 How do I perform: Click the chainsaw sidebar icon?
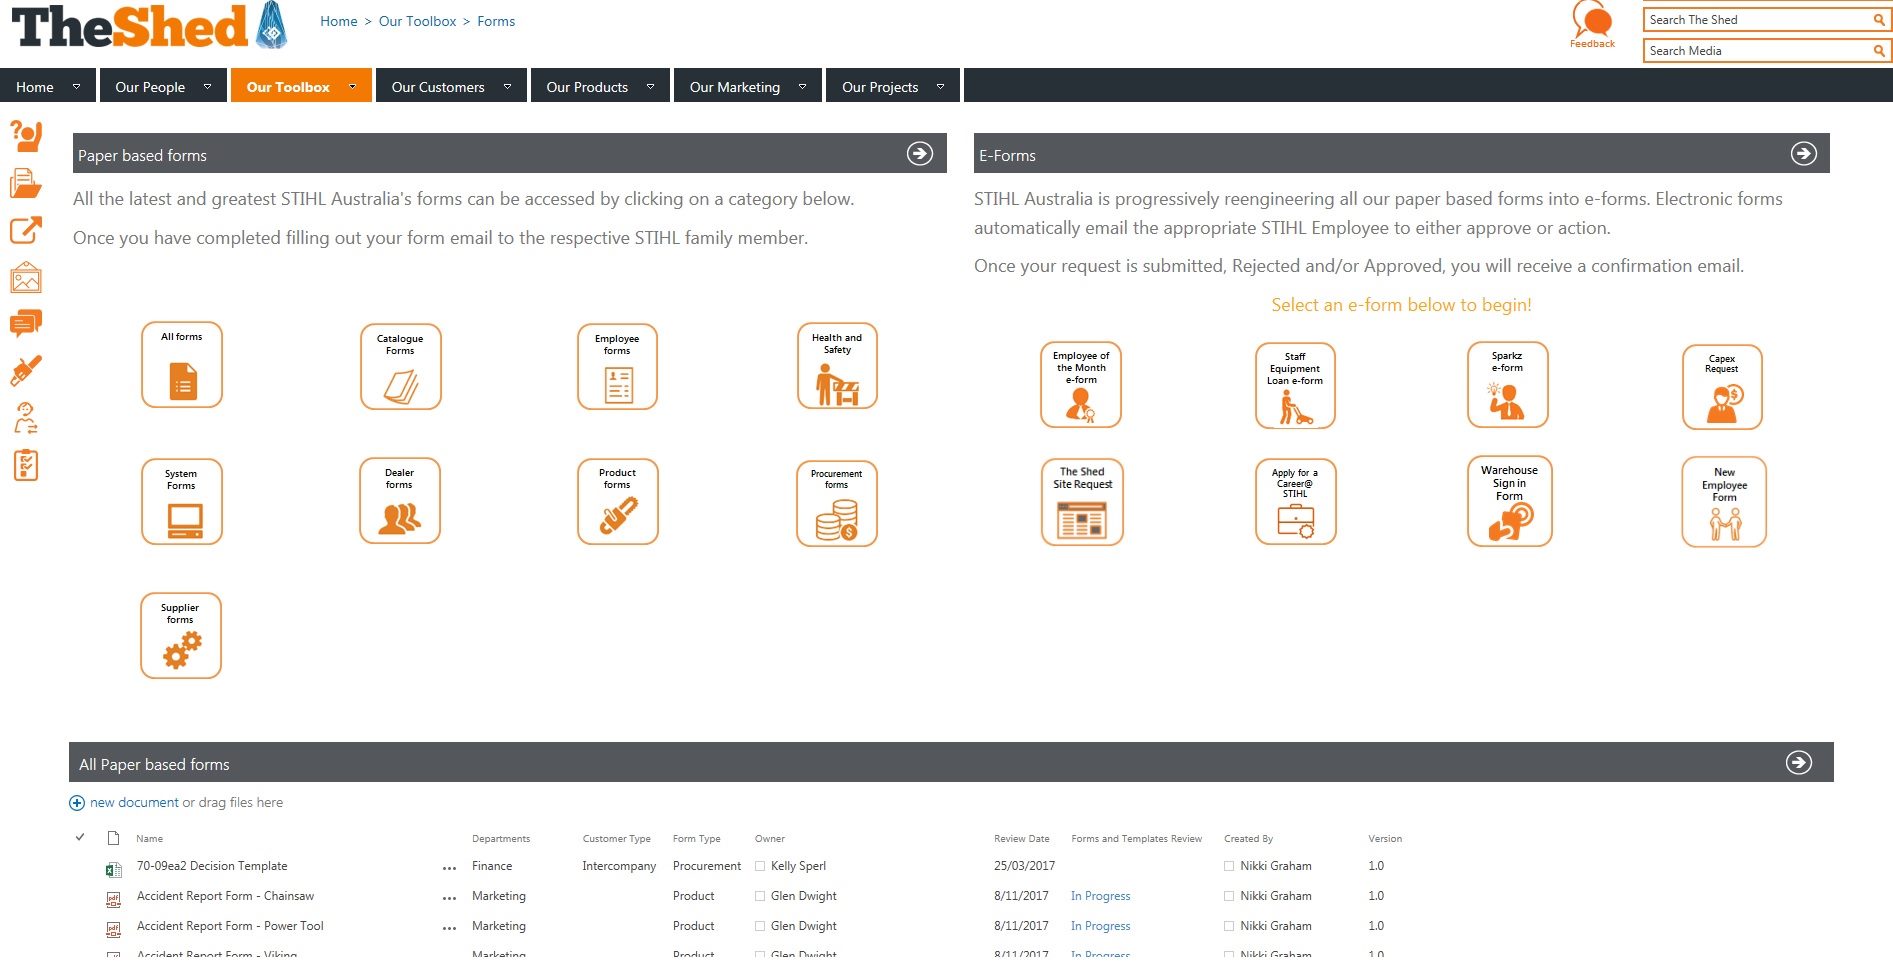[x=26, y=371]
